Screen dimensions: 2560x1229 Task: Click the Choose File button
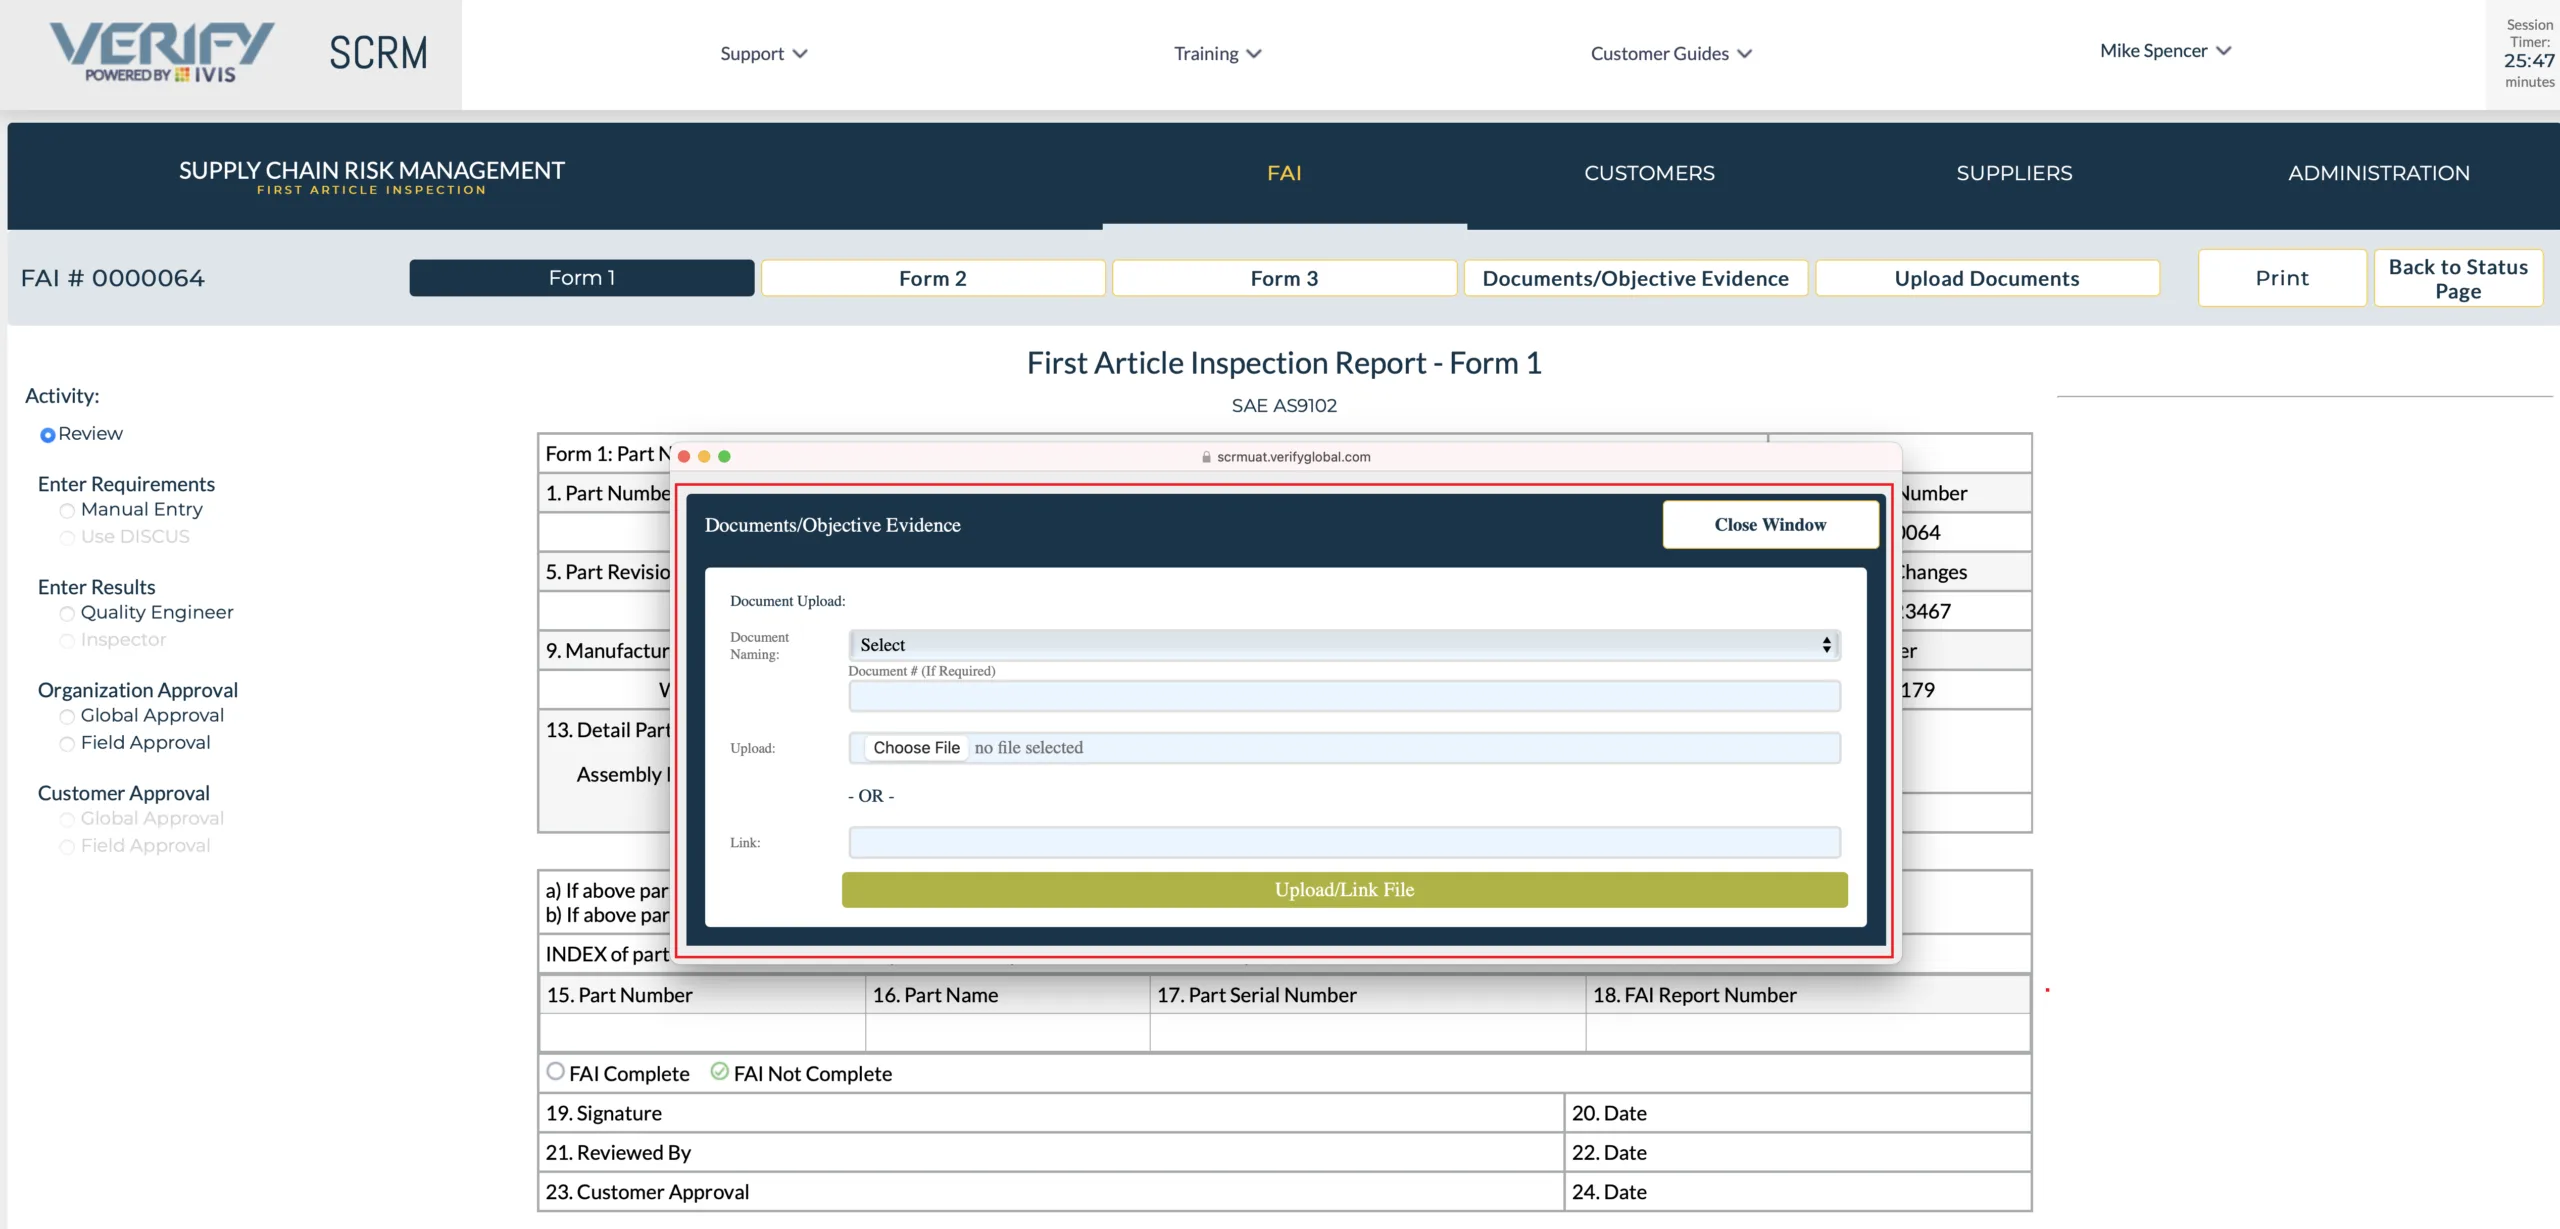click(916, 748)
